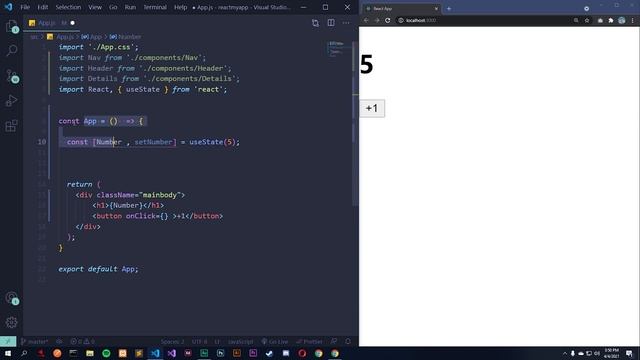Viewport: 640px width, 360px height.
Task: Open the Go menu
Action: [x=113, y=7]
